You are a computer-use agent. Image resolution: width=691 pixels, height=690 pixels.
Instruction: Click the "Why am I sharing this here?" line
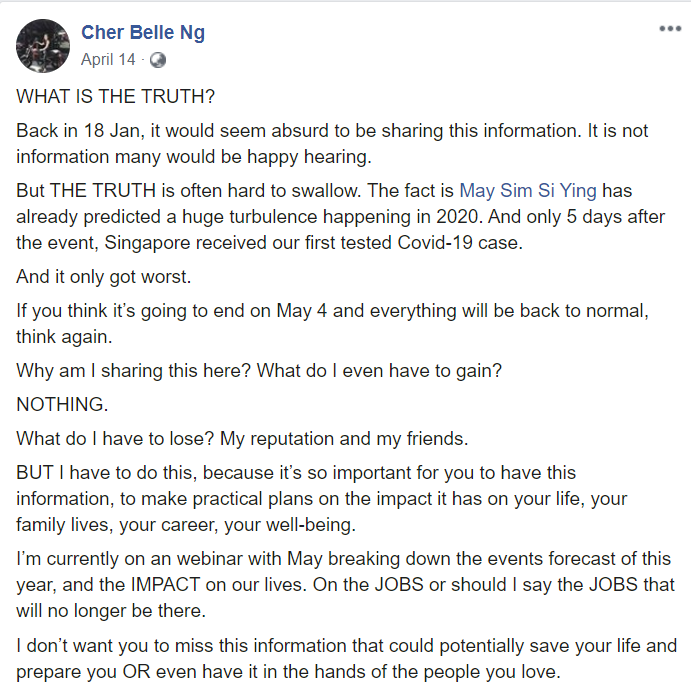click(258, 369)
